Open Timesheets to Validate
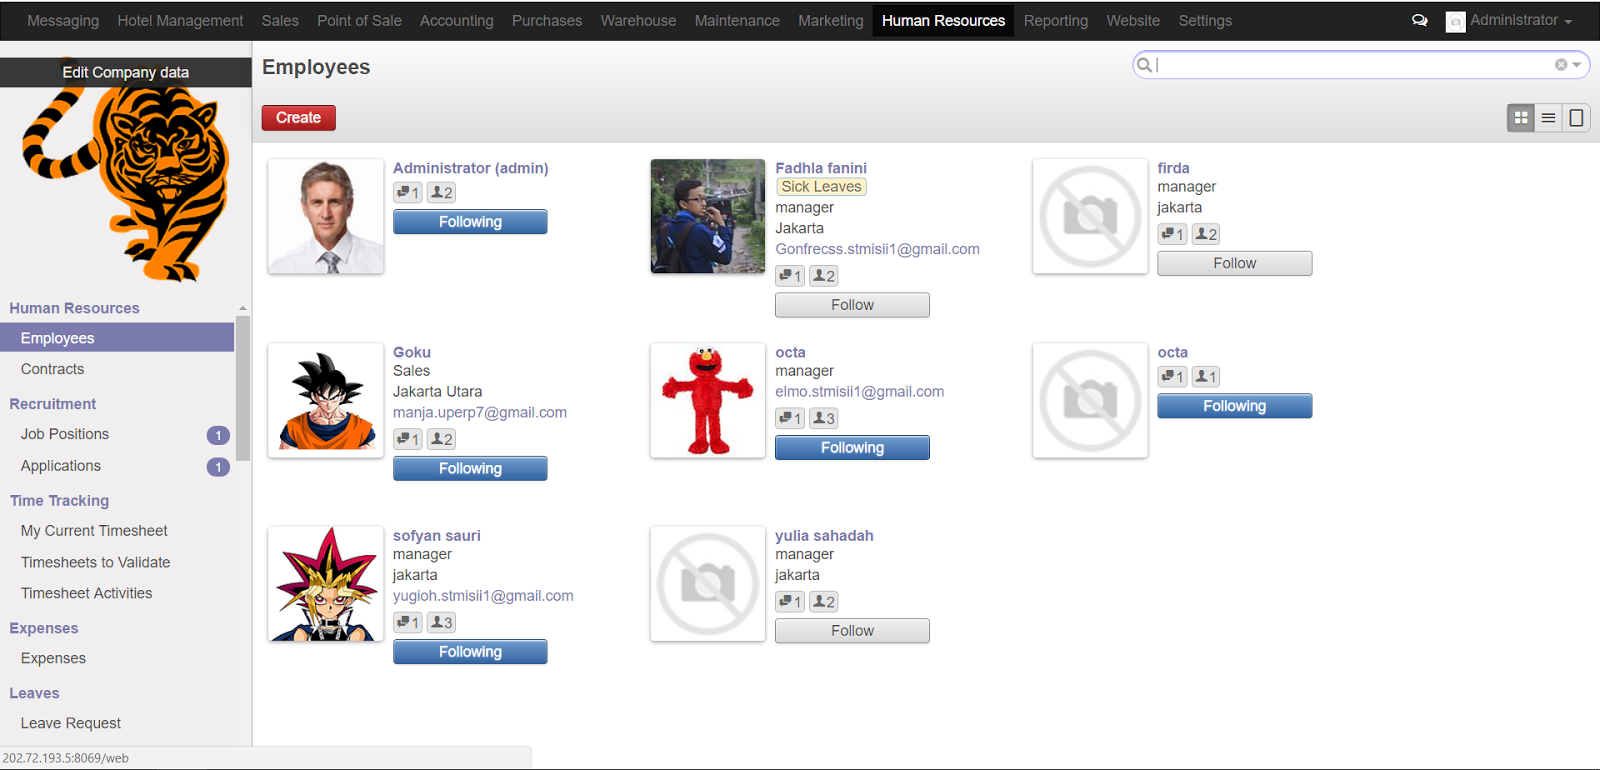The width and height of the screenshot is (1600, 770). coord(95,563)
